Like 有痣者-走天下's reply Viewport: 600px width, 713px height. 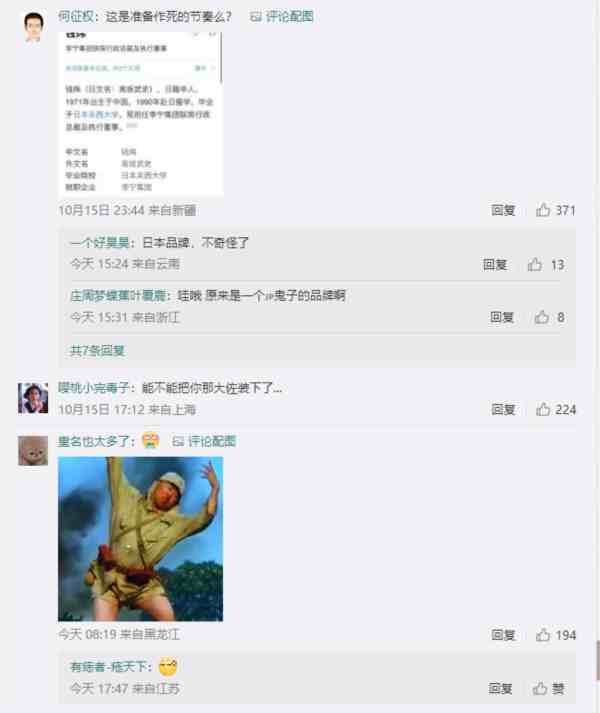click(549, 688)
